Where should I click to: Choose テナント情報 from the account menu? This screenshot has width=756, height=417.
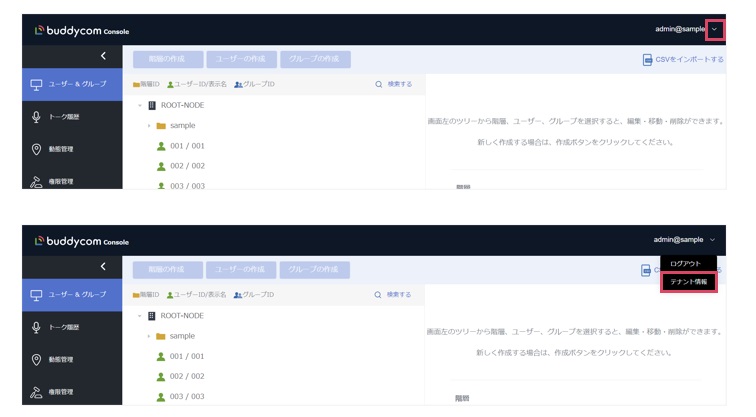point(688,282)
